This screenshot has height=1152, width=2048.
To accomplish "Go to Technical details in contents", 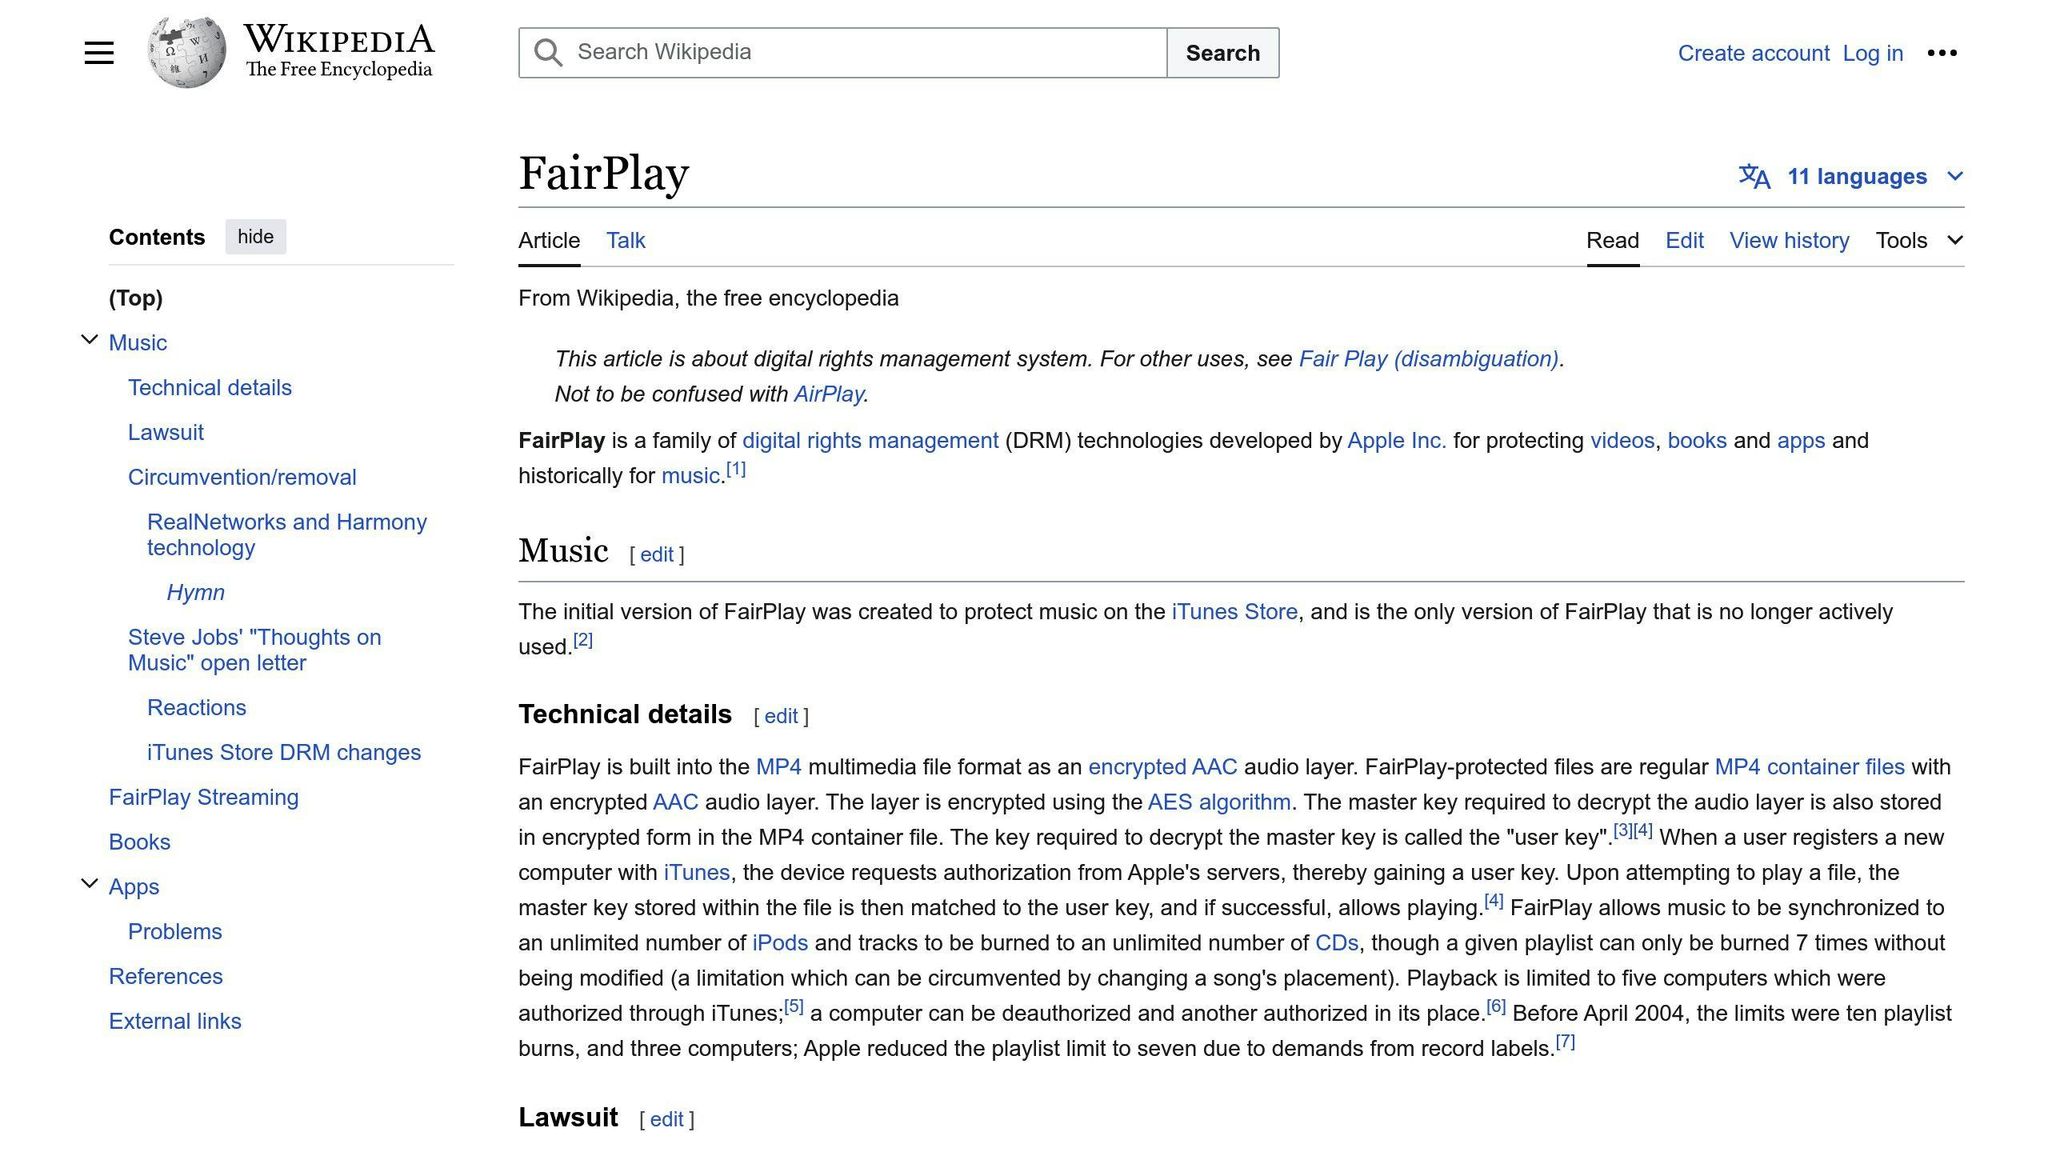I will click(x=210, y=388).
